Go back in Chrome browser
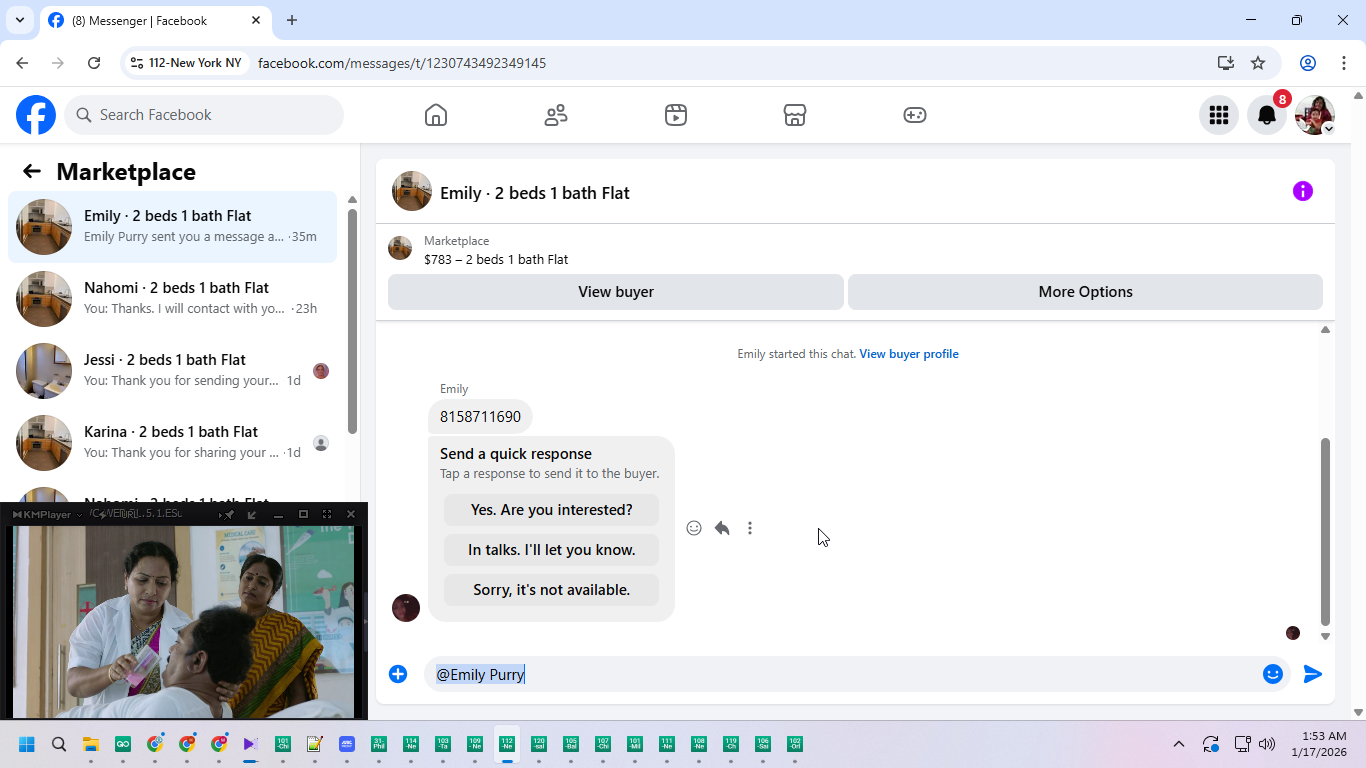 tap(22, 63)
